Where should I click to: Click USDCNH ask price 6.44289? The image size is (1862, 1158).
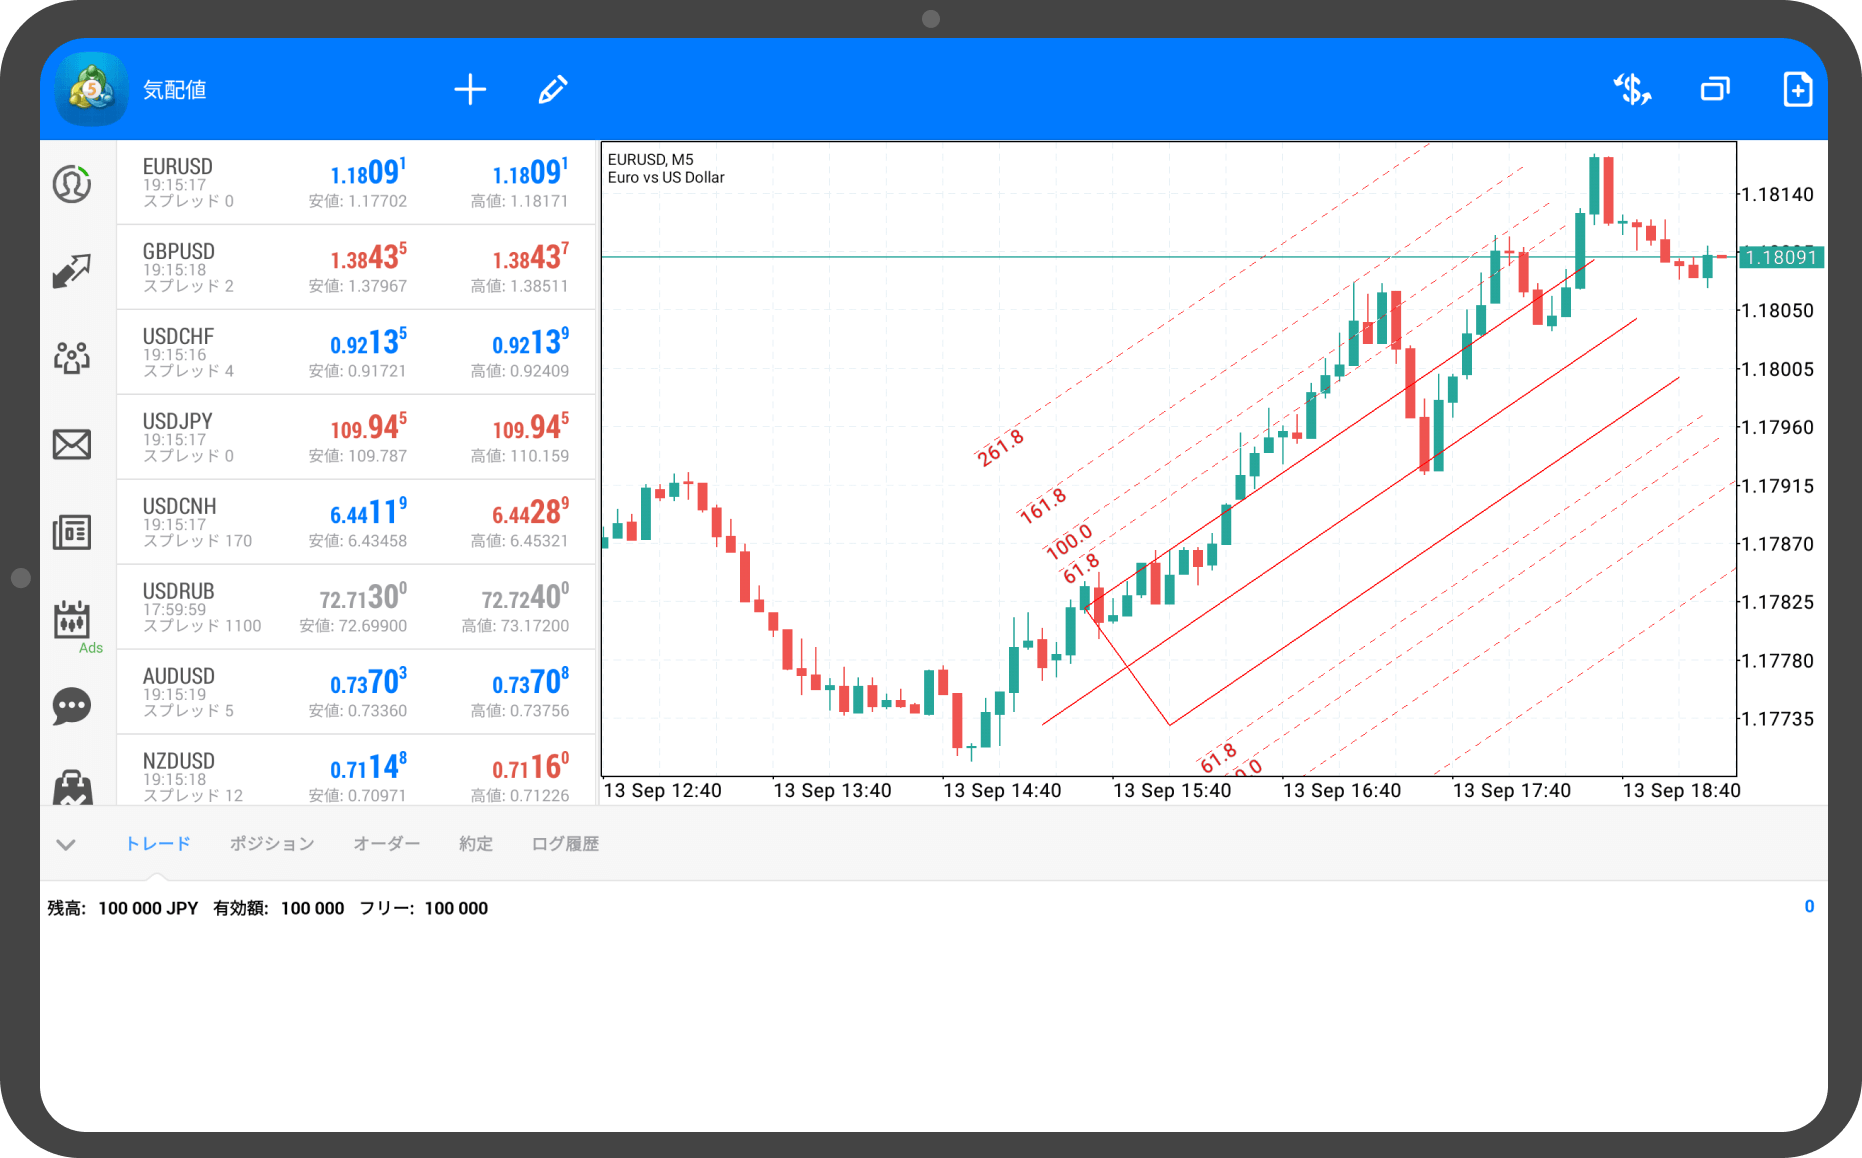click(530, 512)
